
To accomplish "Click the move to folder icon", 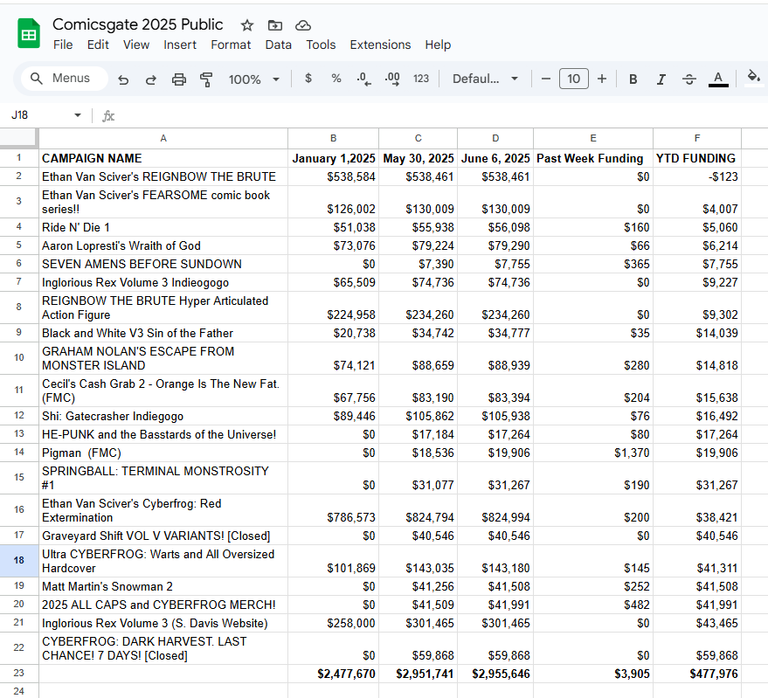I will pyautogui.click(x=275, y=25).
